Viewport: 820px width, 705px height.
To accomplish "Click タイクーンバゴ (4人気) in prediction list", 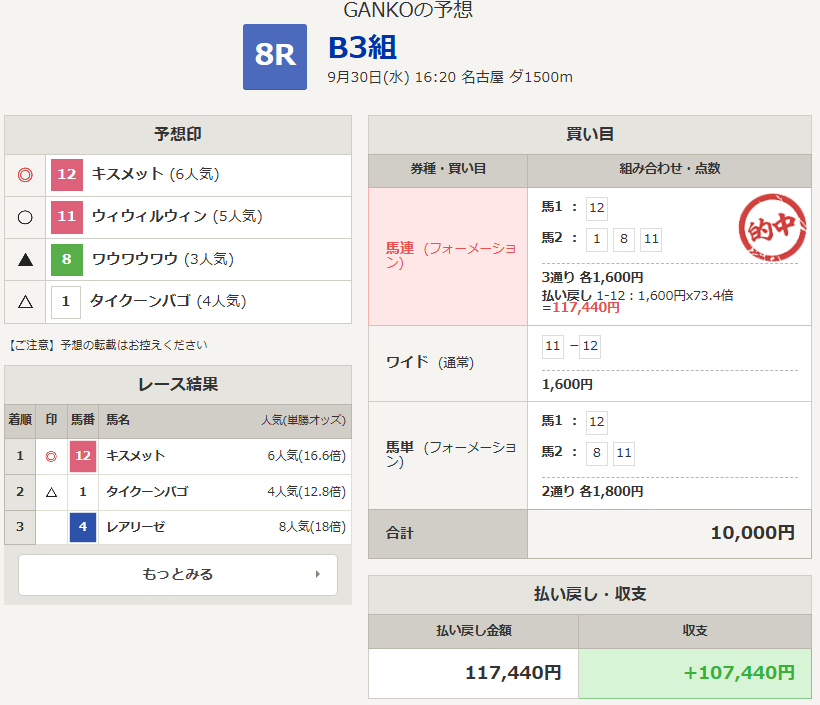I will [168, 301].
